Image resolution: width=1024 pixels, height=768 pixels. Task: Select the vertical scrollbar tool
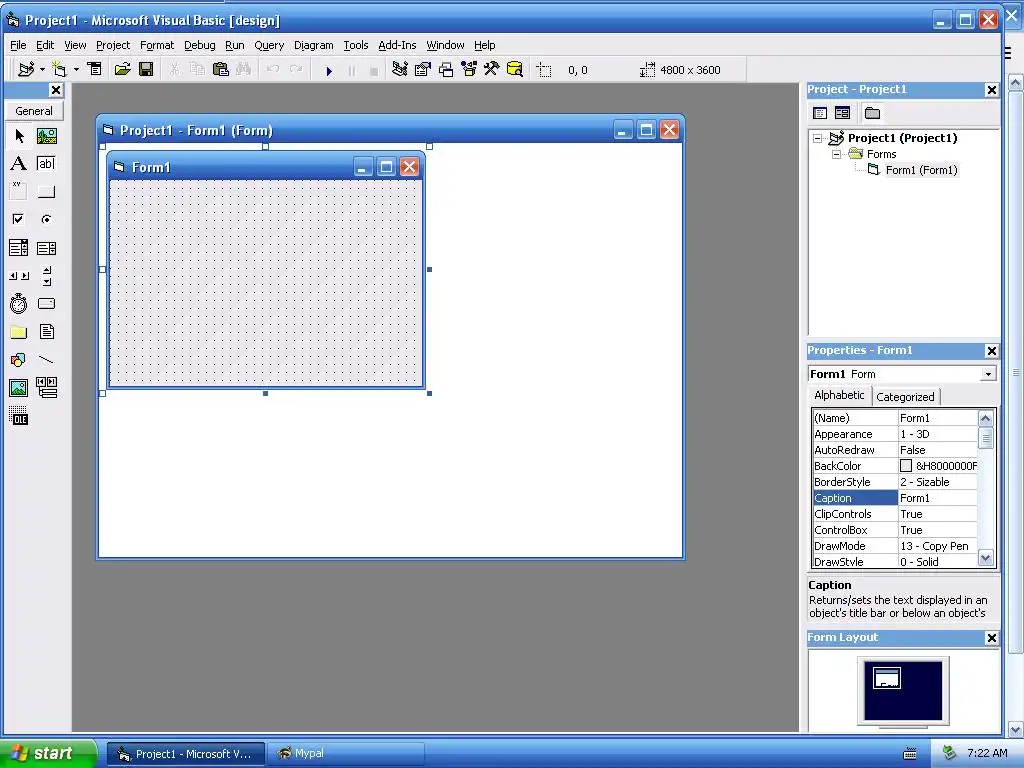point(46,276)
